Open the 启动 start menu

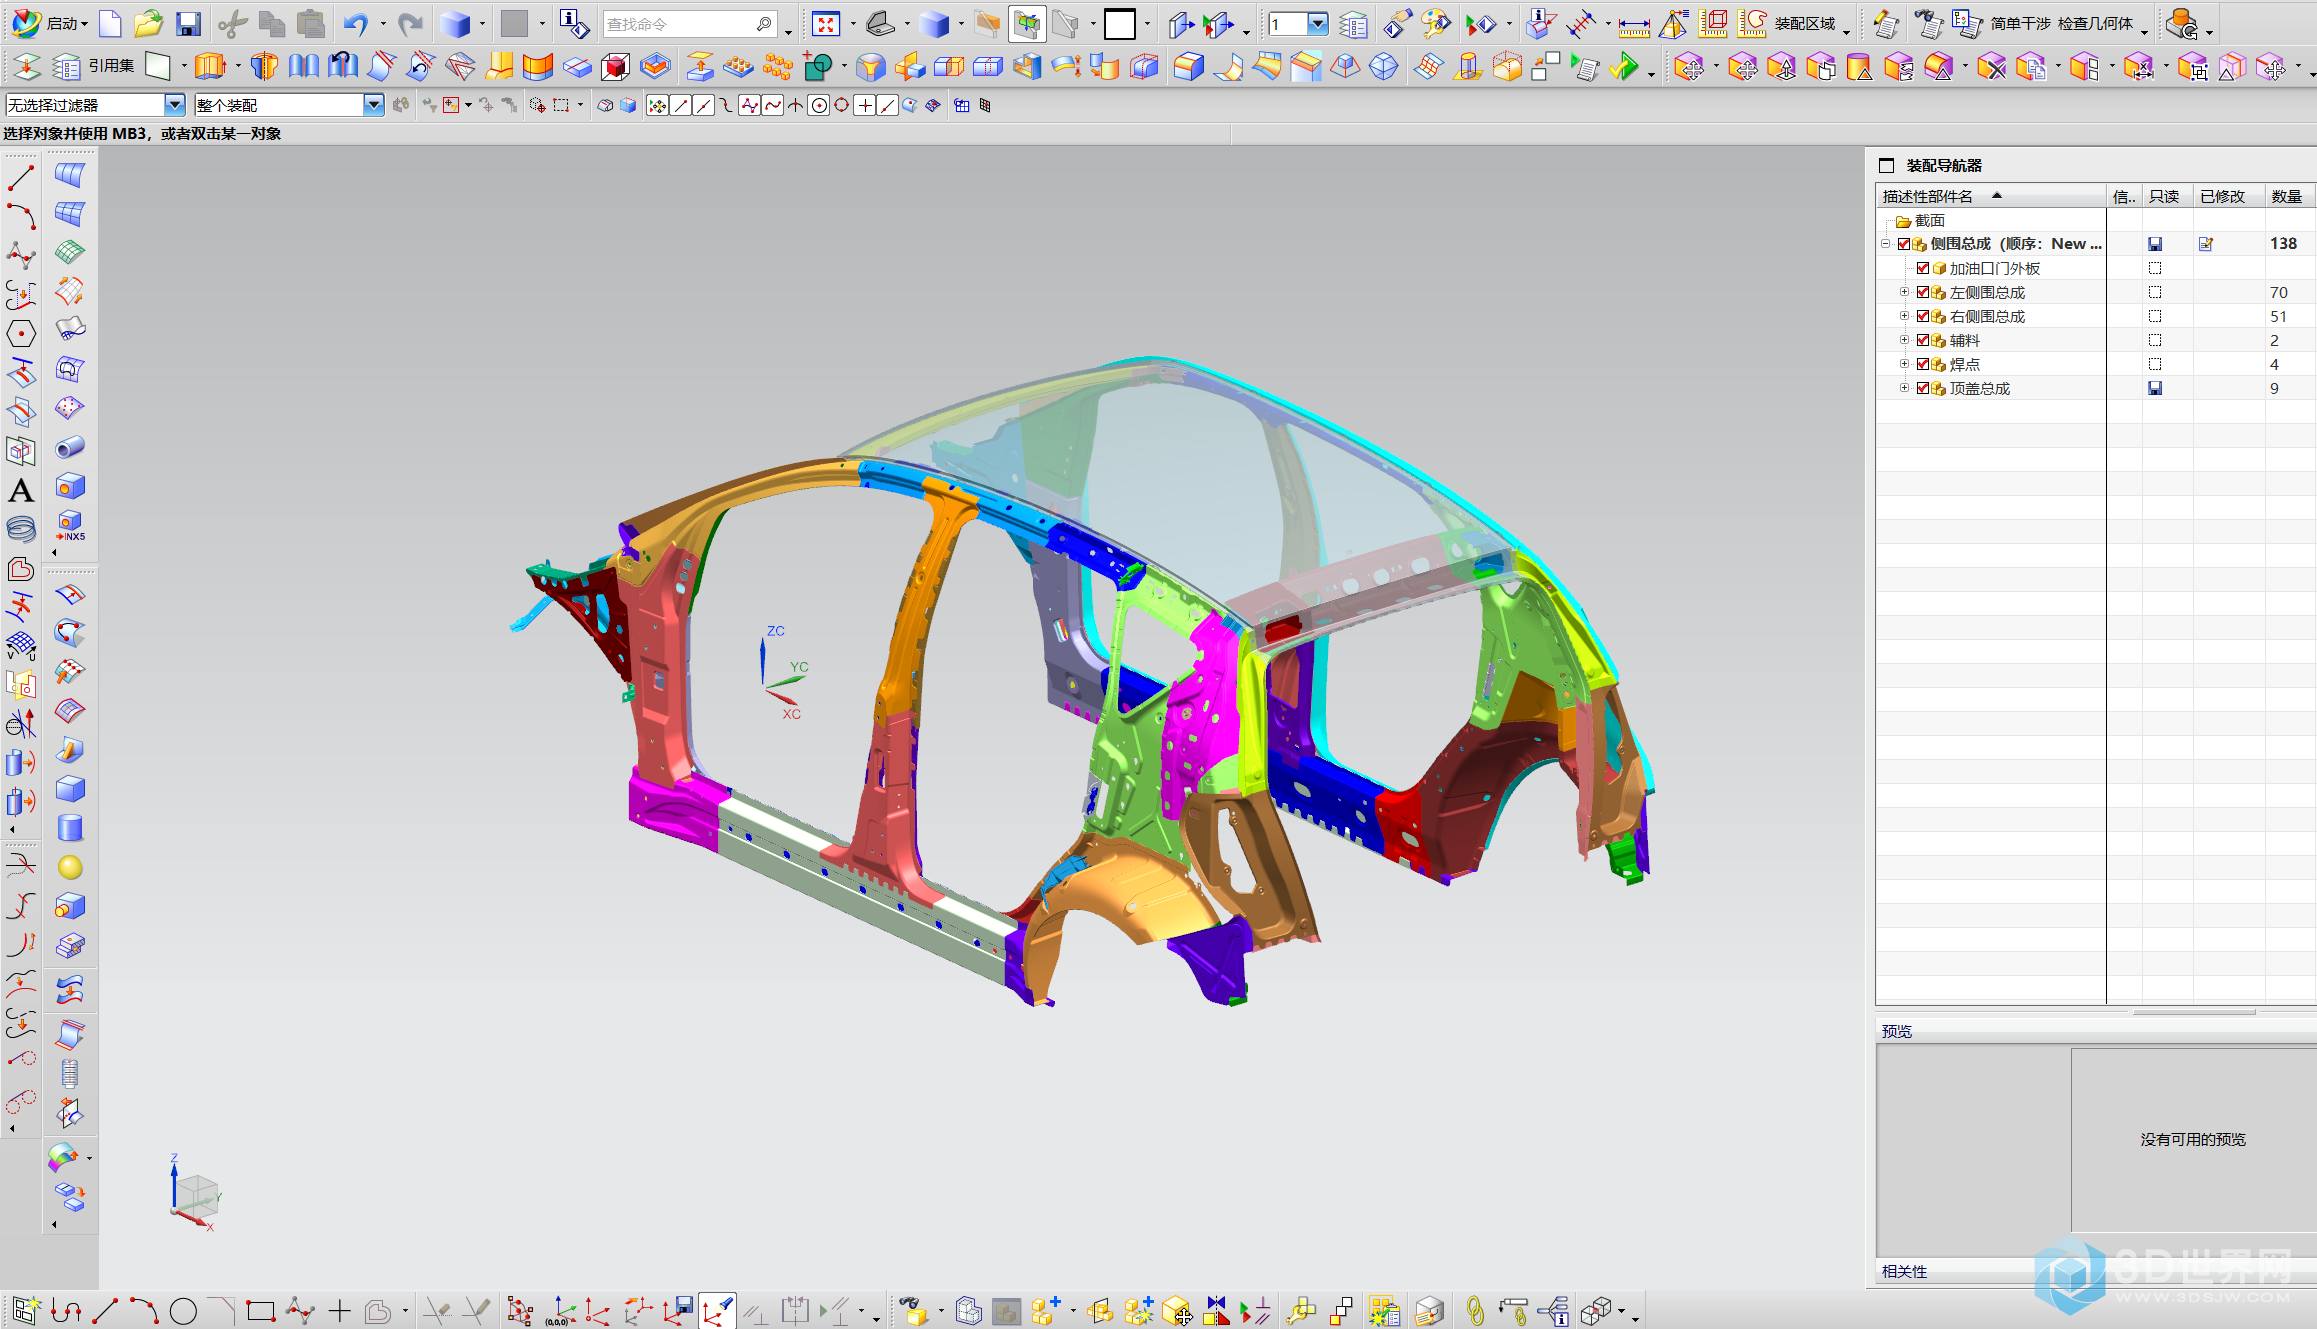point(50,23)
